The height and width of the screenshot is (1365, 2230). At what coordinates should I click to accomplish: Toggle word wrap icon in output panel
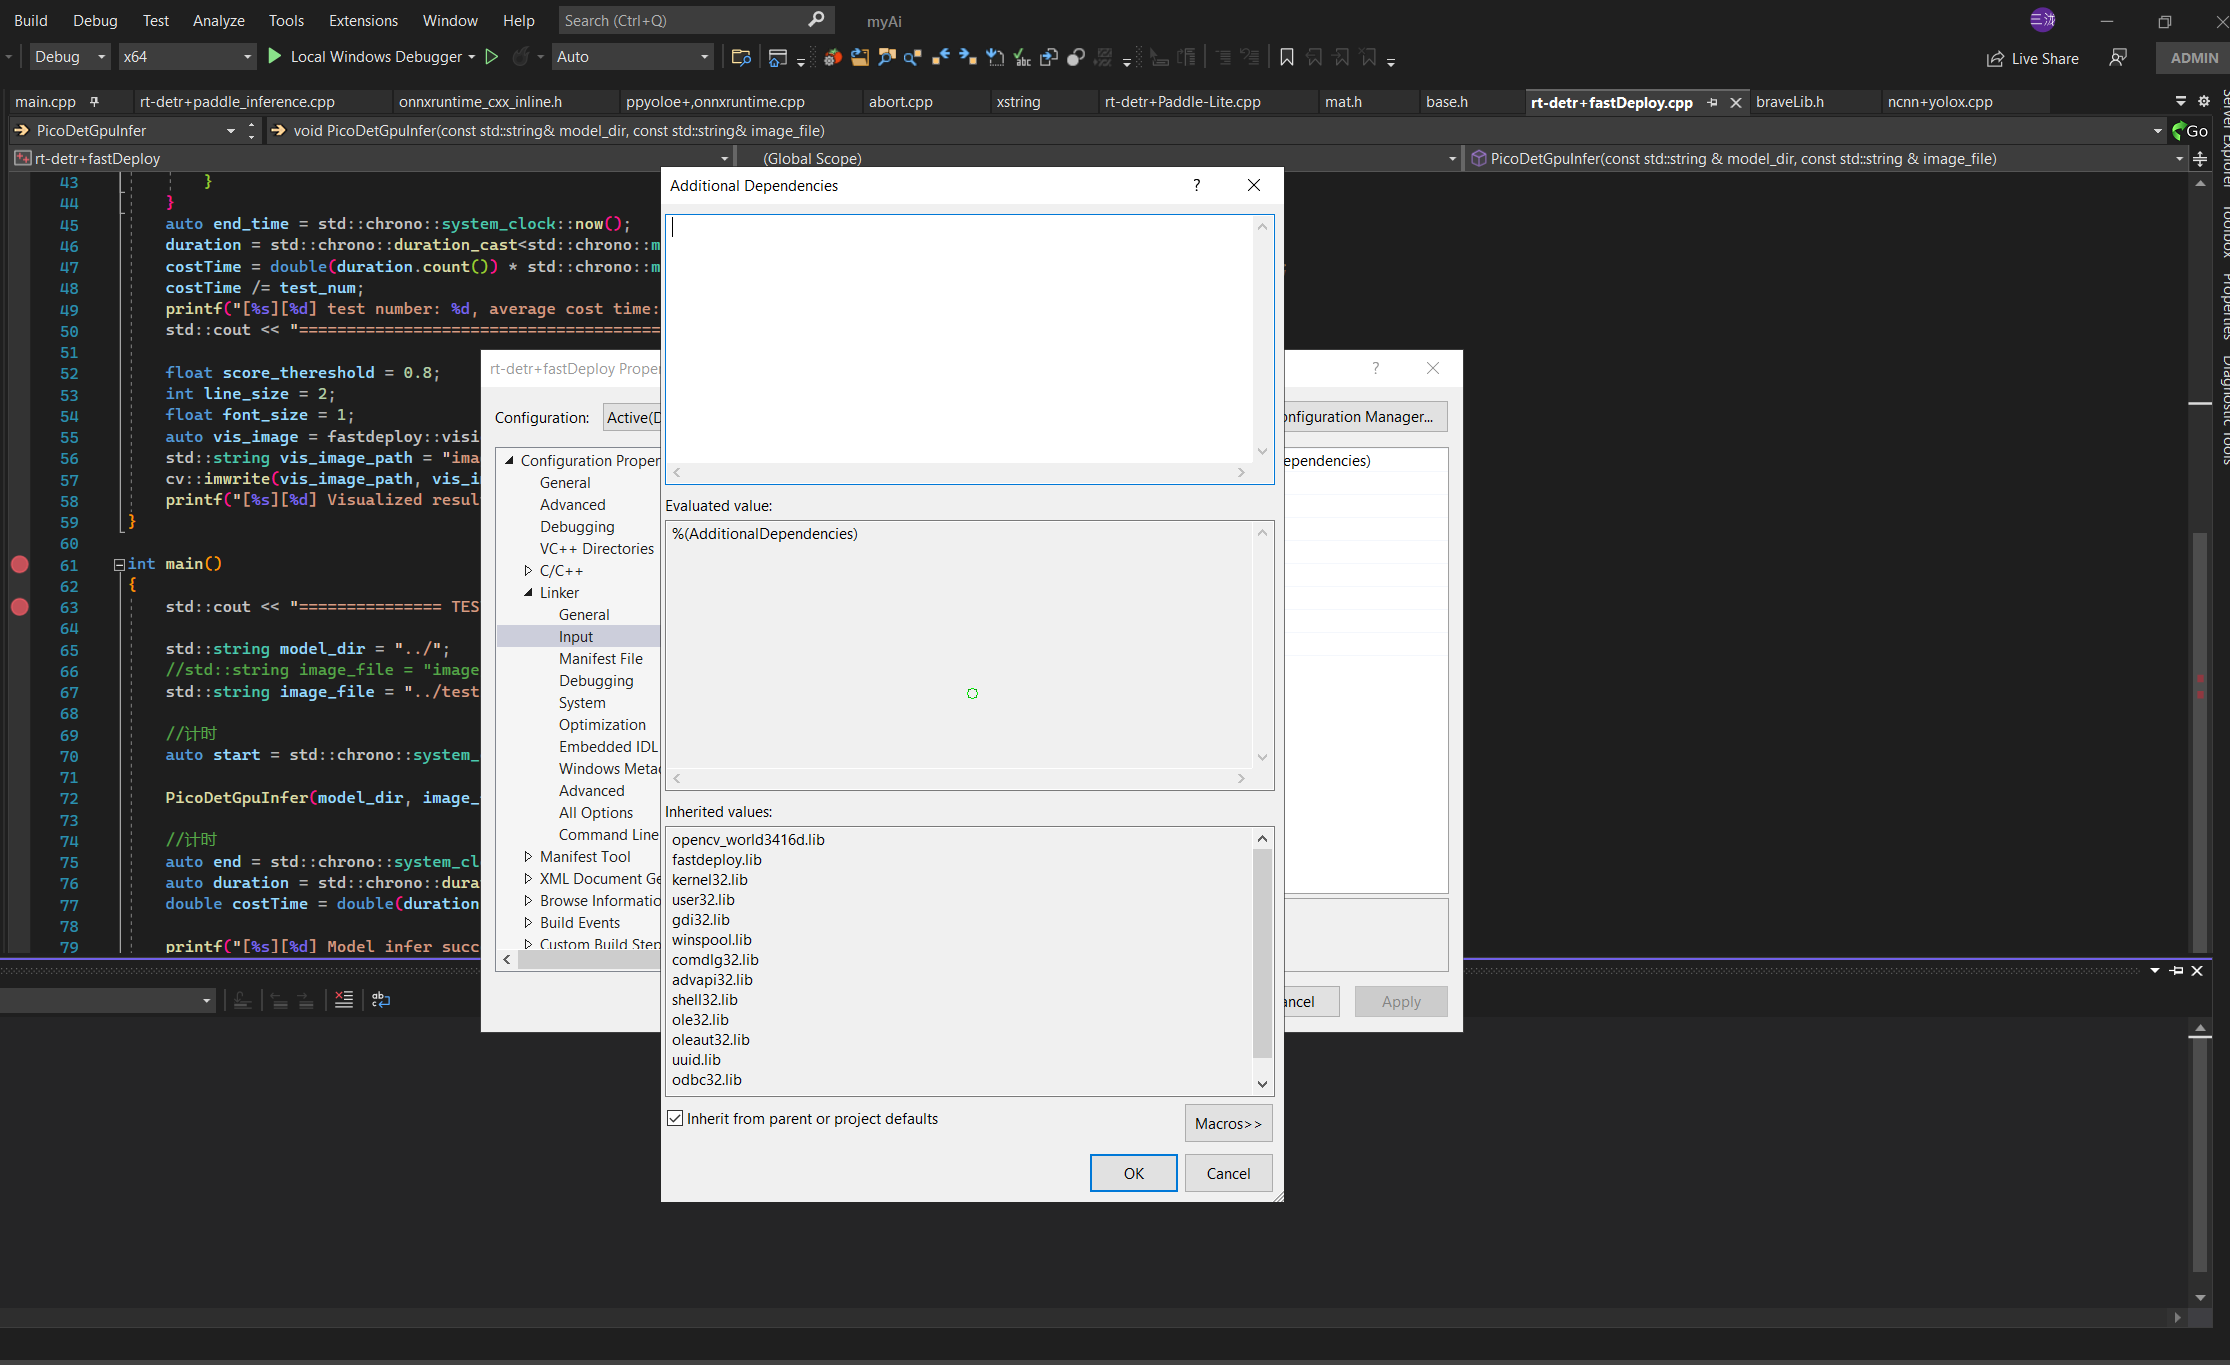click(x=380, y=999)
